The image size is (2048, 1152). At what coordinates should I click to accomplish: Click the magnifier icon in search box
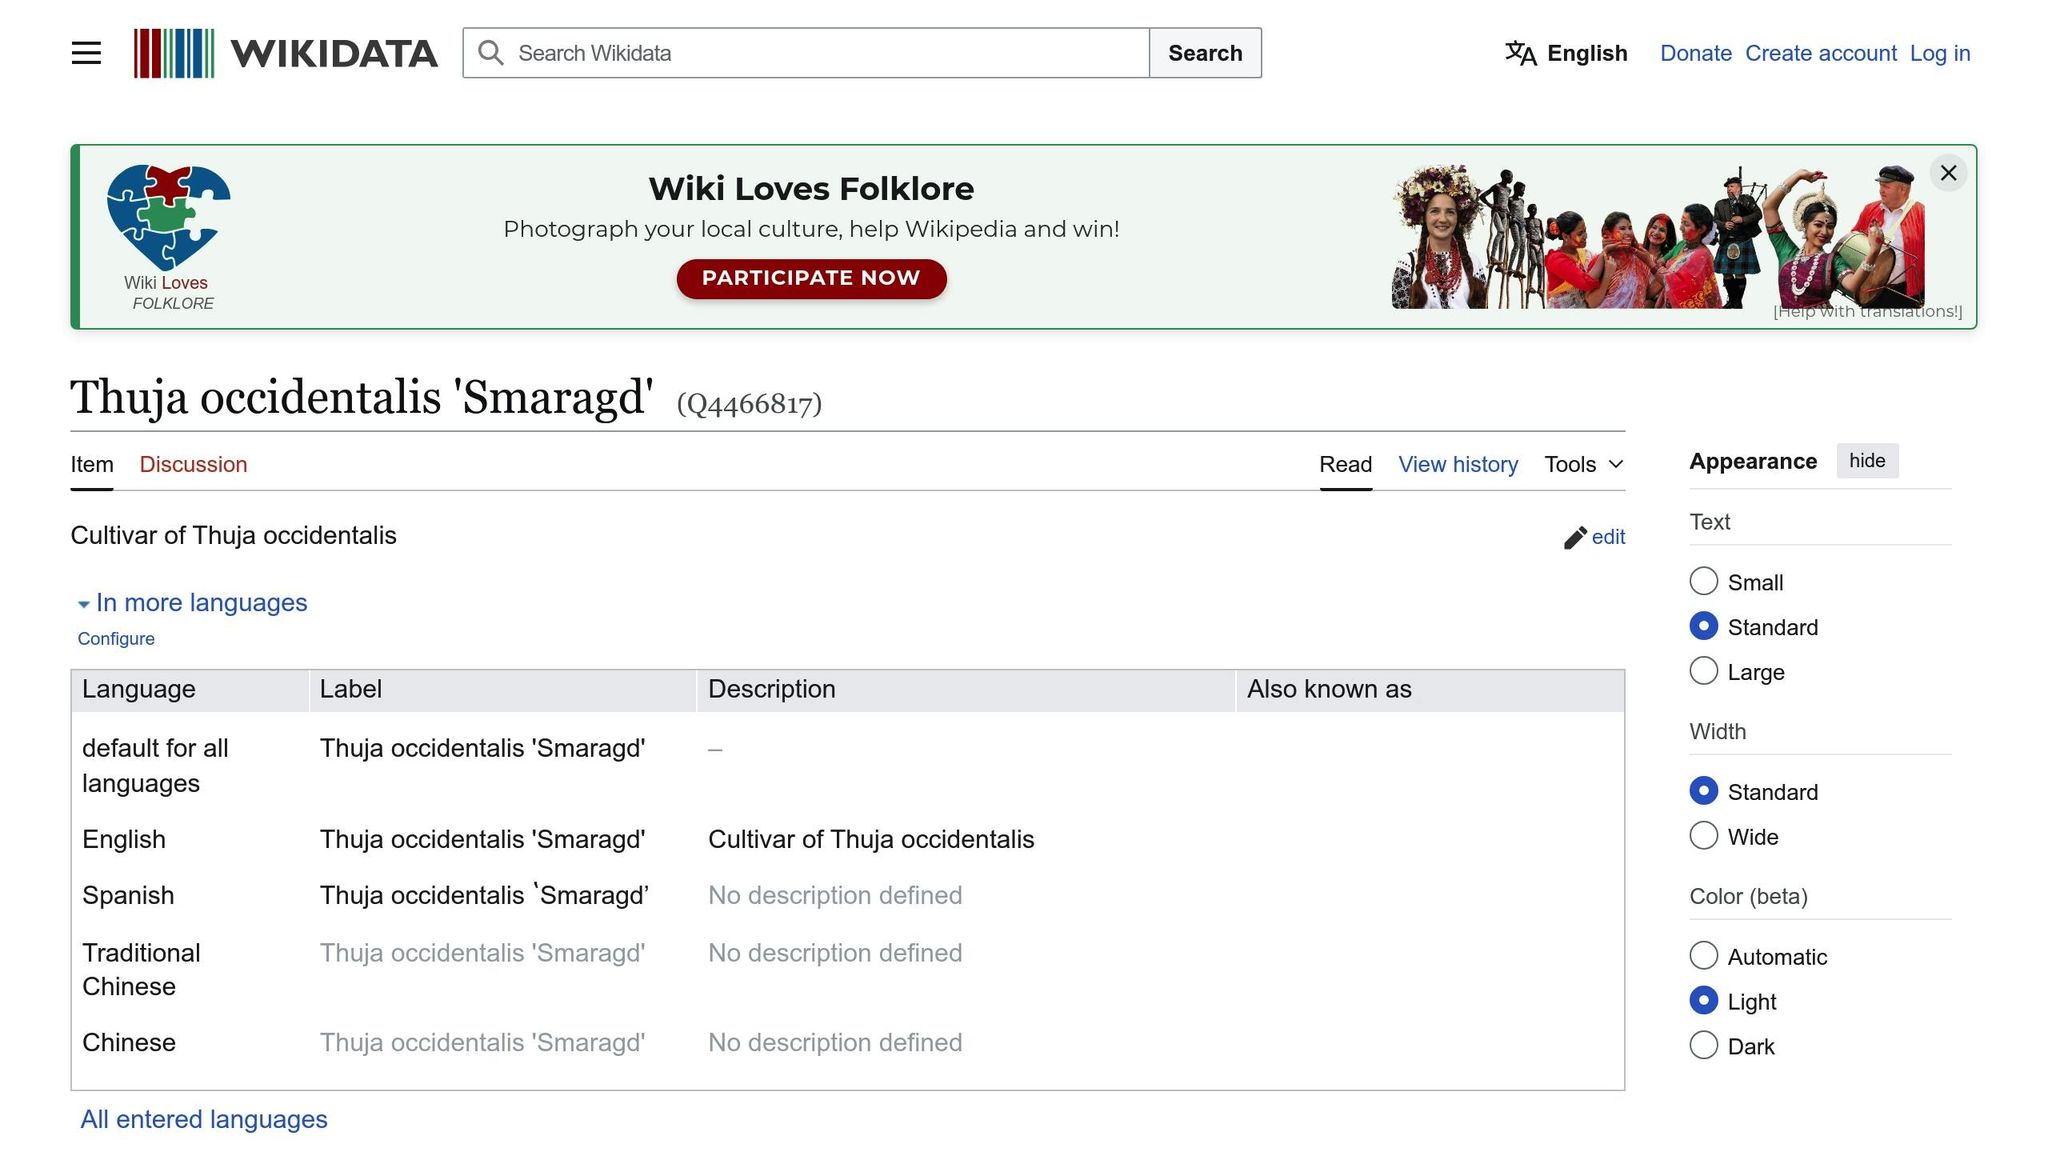(x=490, y=53)
